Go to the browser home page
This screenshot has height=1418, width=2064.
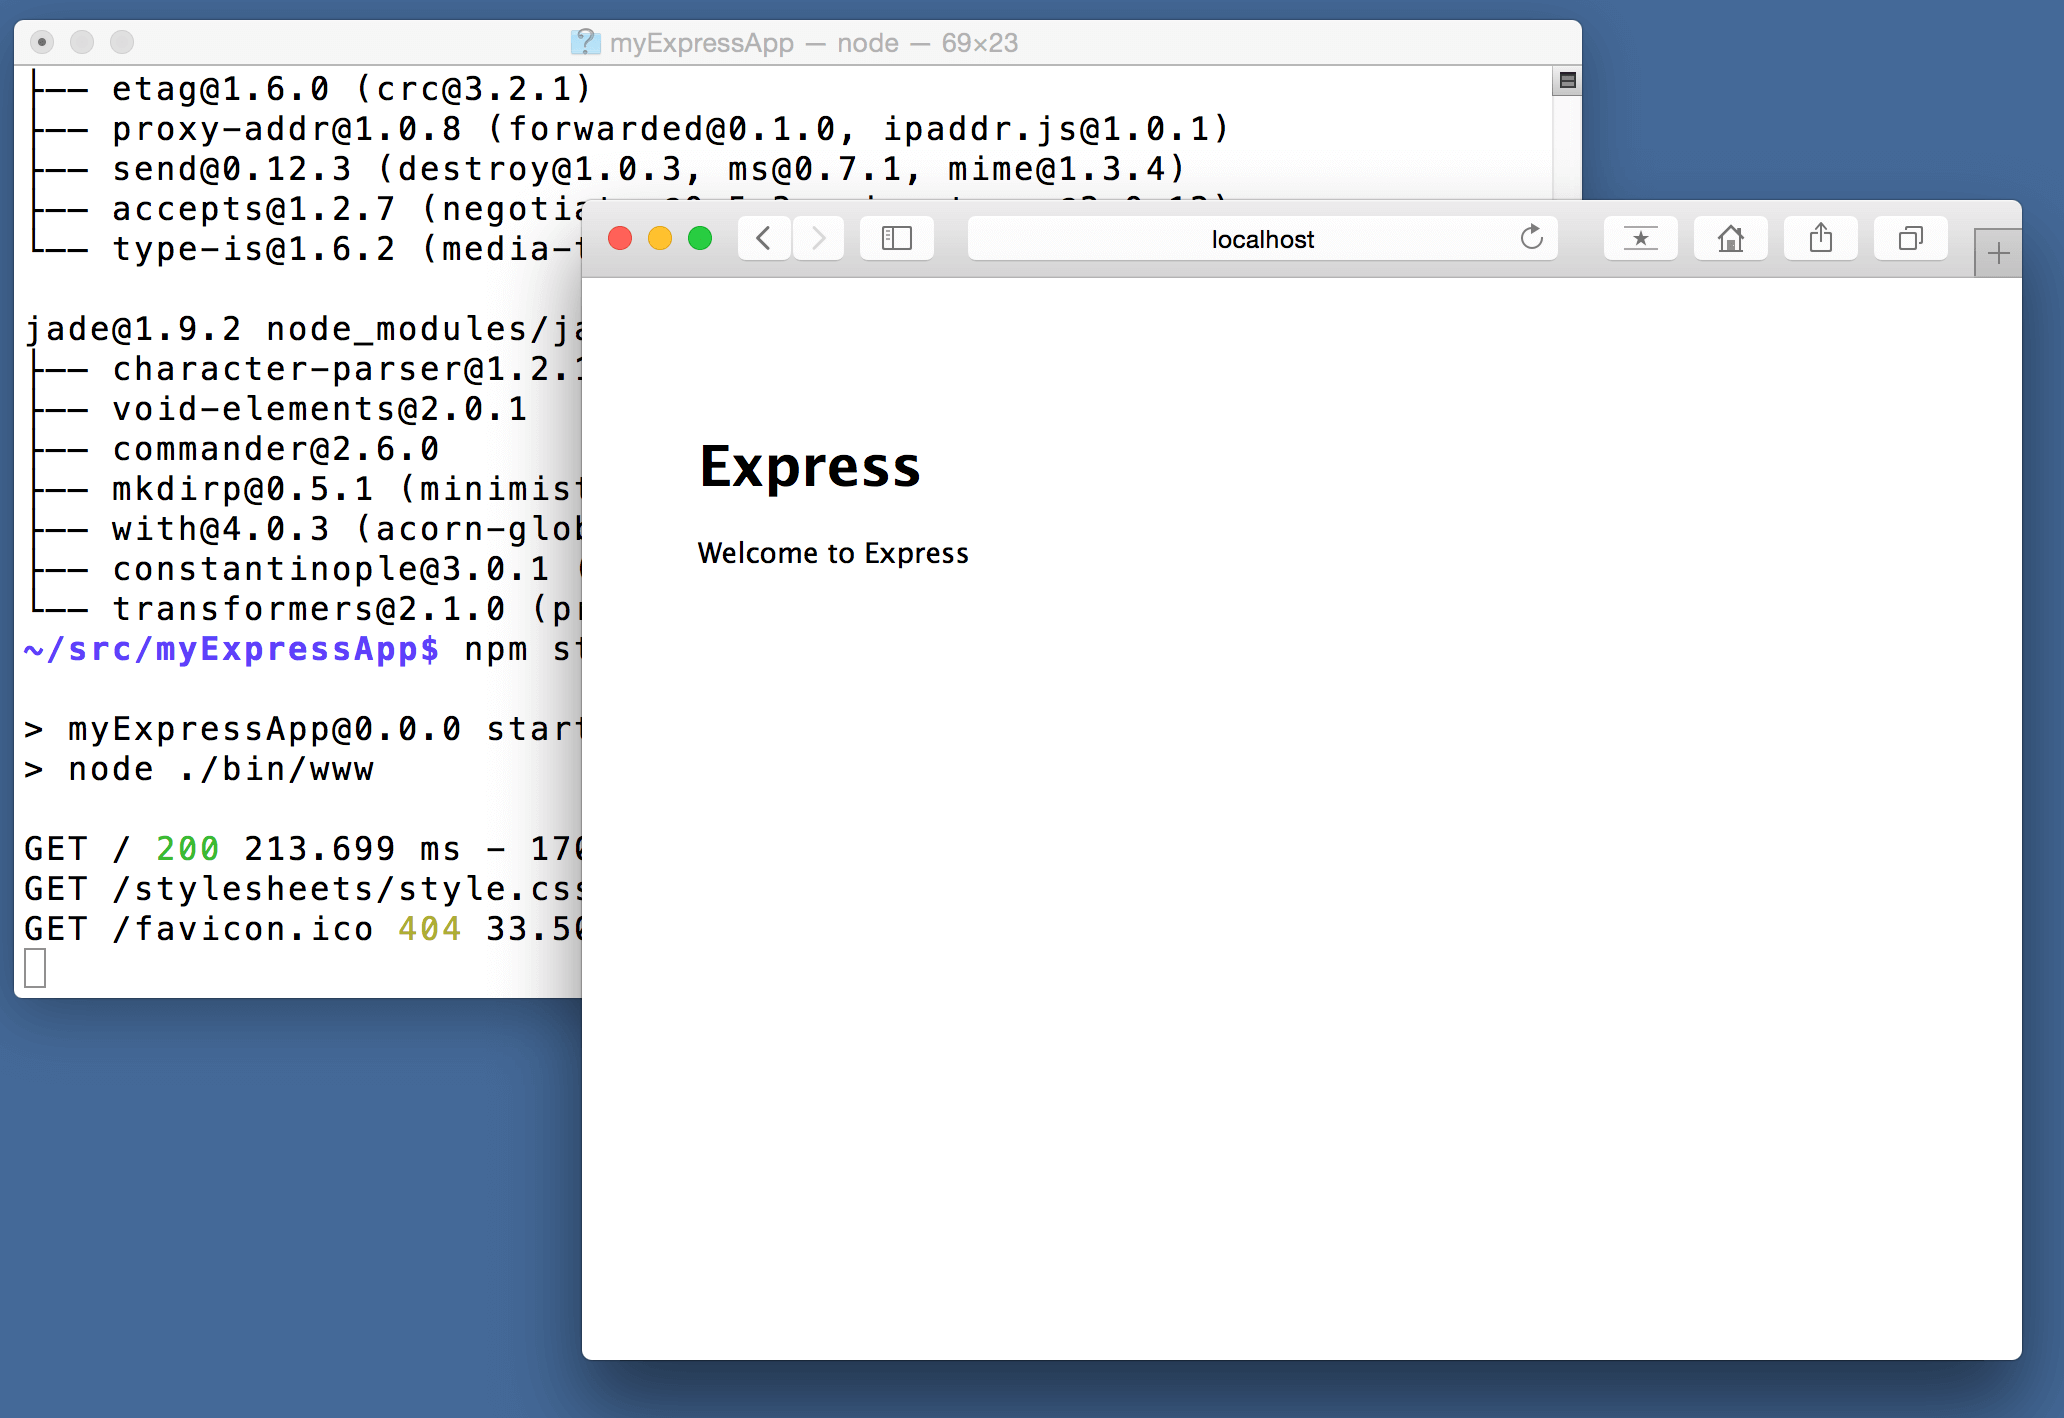tap(1730, 238)
